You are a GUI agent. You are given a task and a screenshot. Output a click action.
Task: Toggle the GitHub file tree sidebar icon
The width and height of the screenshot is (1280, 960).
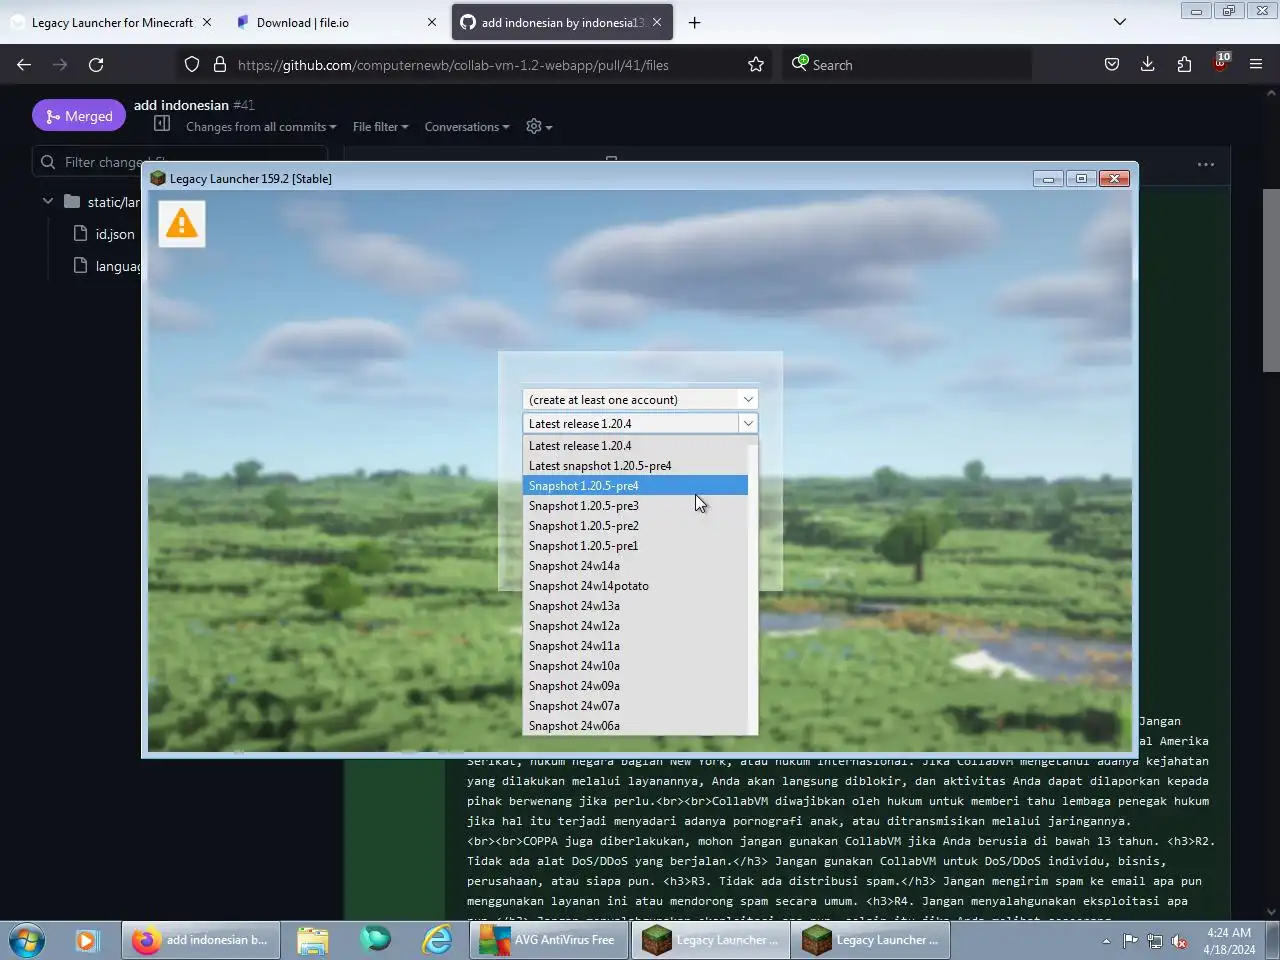[162, 124]
